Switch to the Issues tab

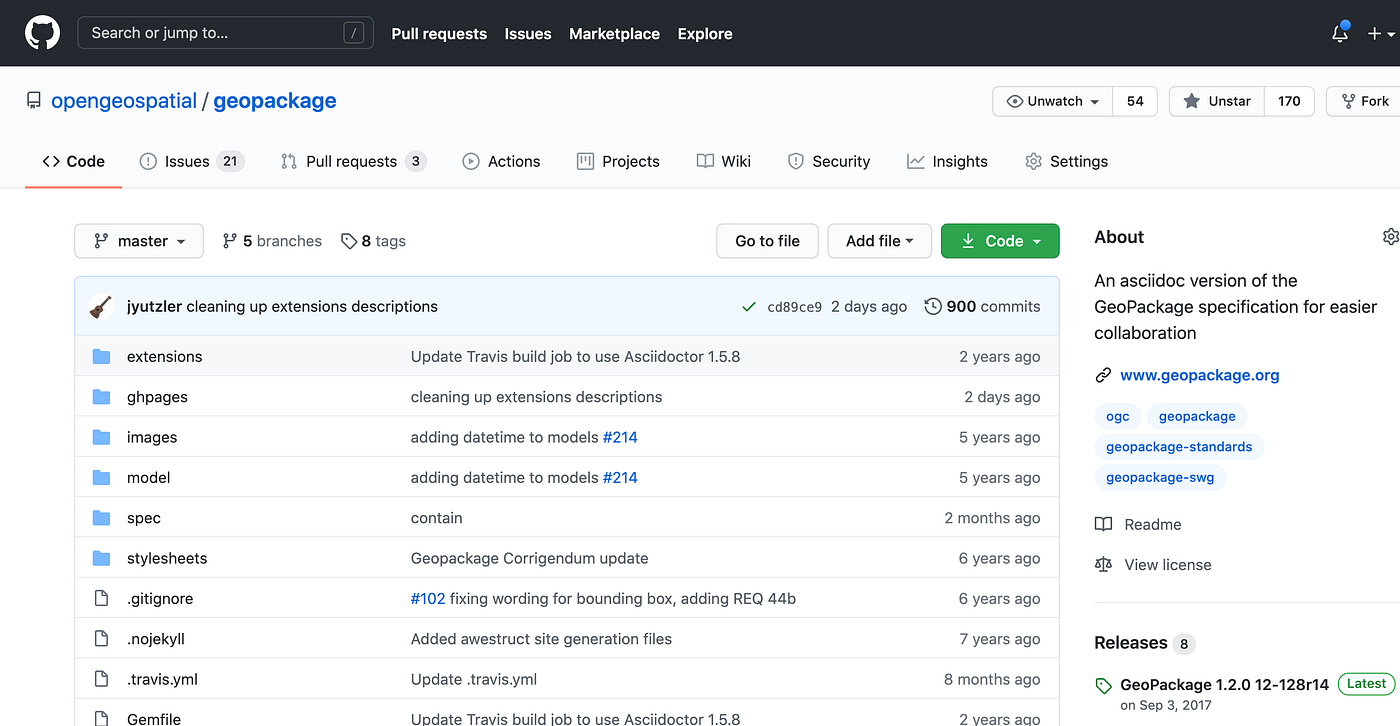click(x=192, y=161)
